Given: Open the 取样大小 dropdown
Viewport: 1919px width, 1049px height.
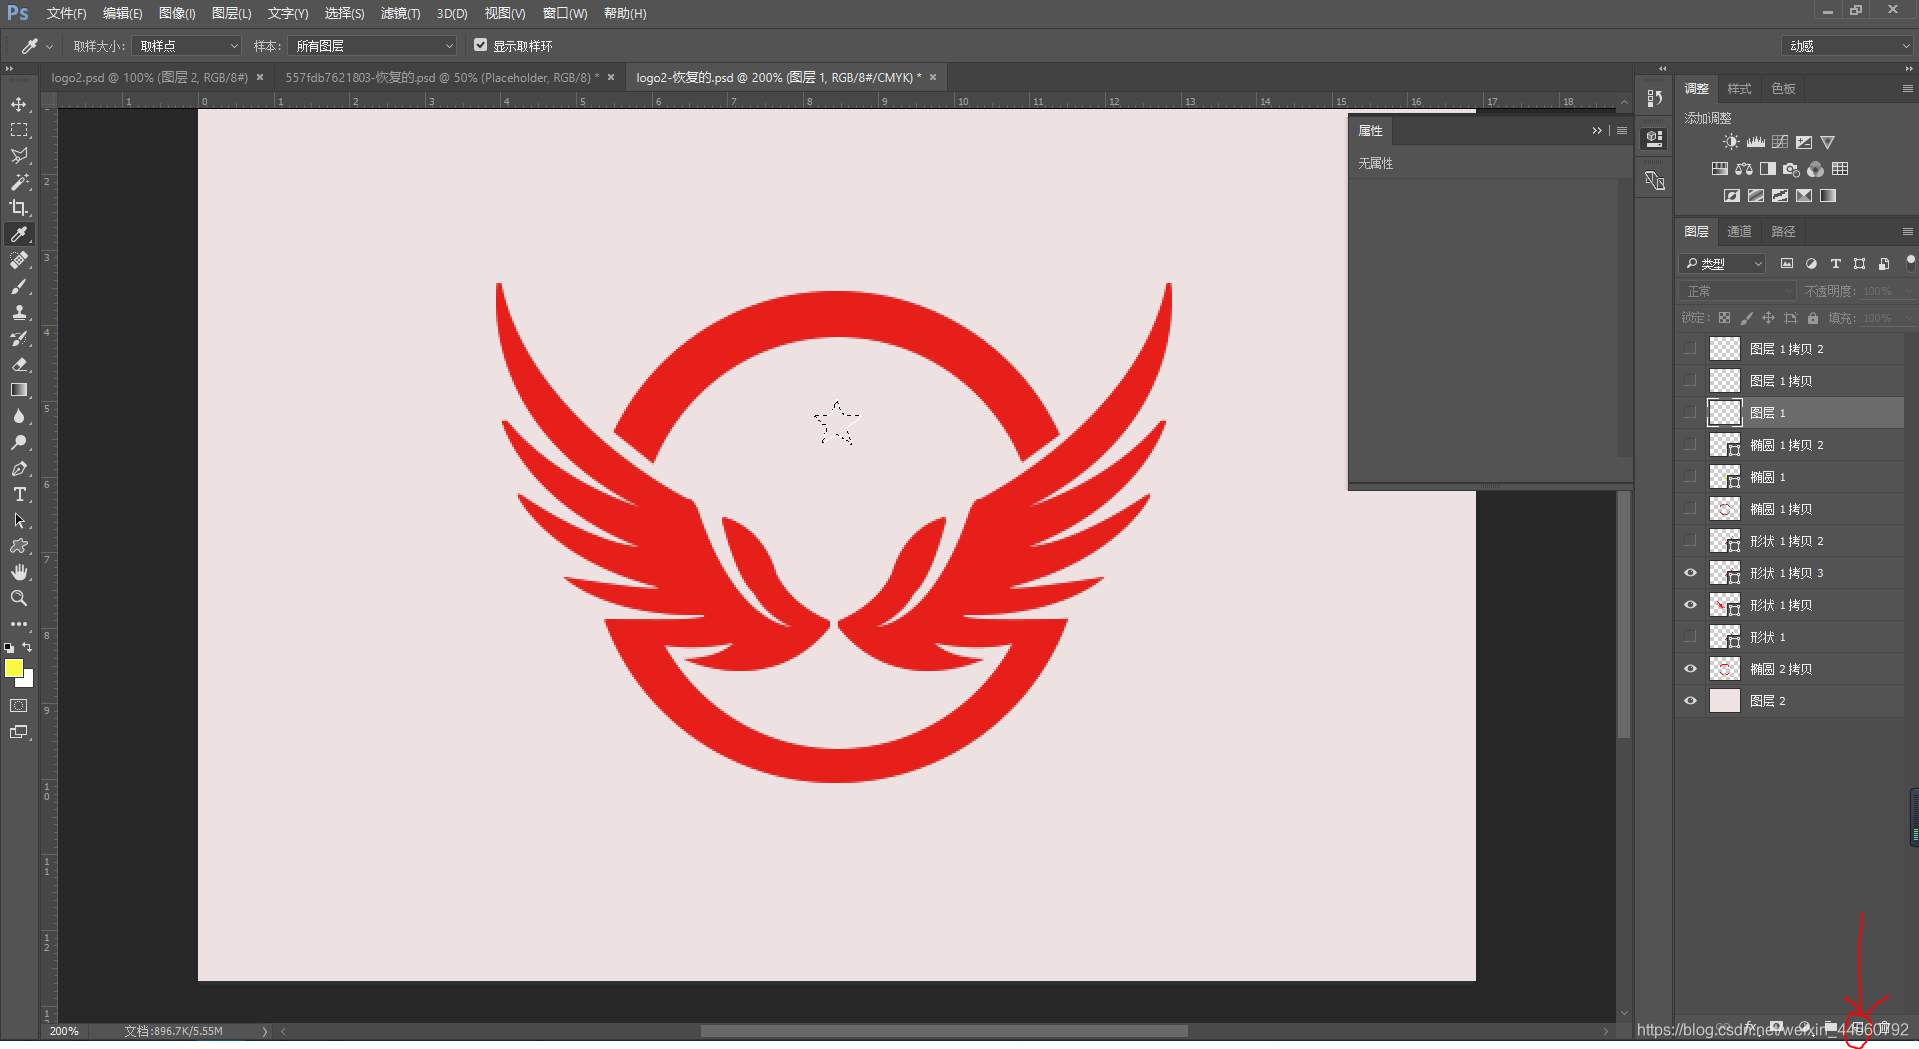Looking at the screenshot, I should tap(187, 46).
